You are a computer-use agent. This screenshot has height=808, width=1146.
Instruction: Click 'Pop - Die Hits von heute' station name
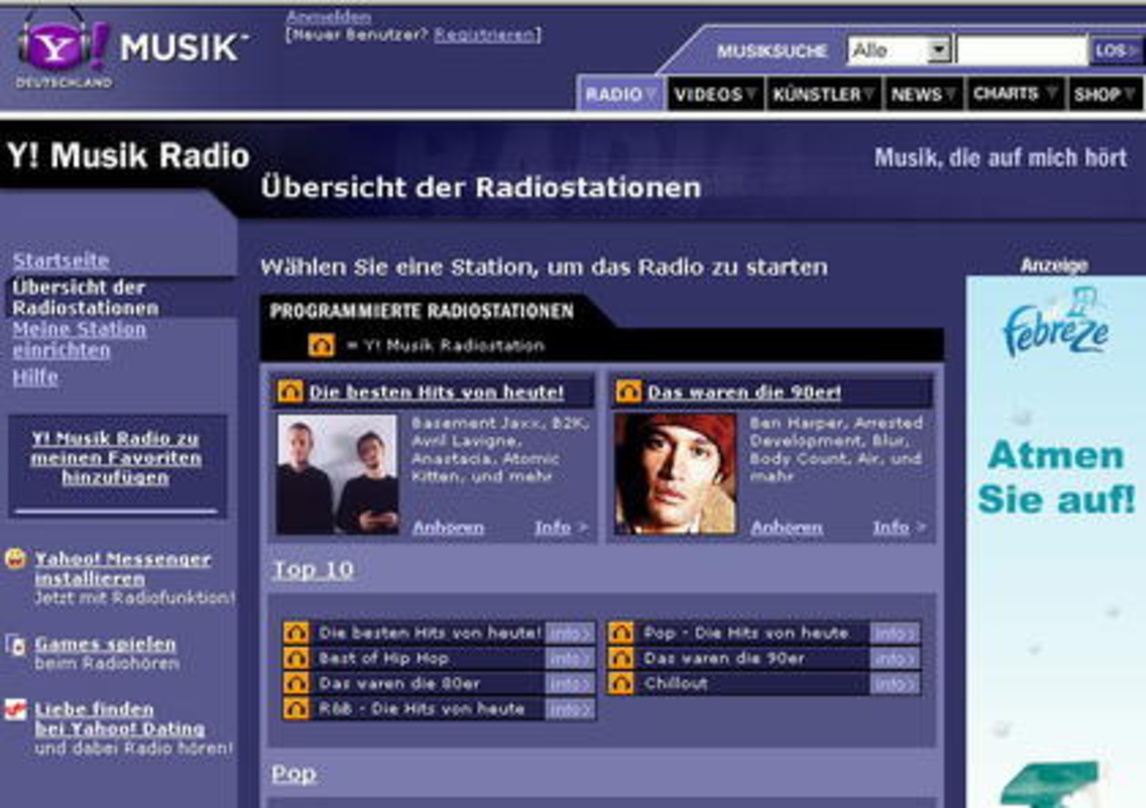point(745,633)
